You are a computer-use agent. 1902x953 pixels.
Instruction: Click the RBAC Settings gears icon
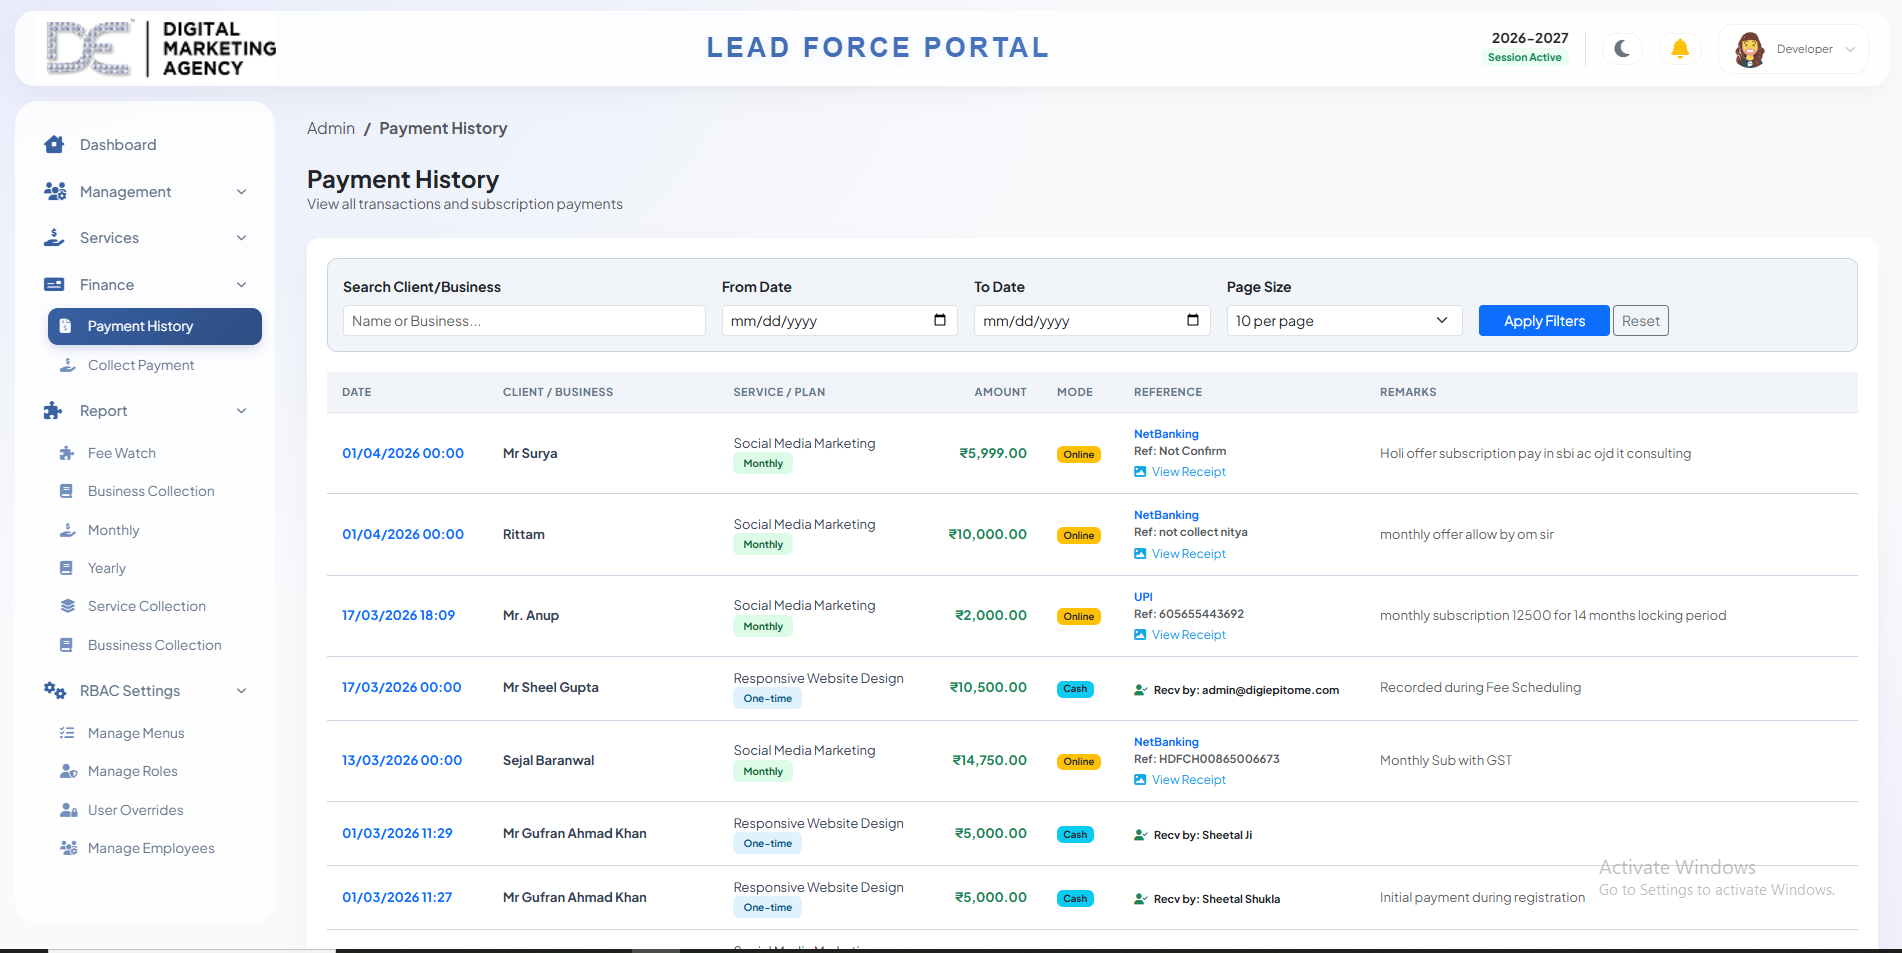55,690
